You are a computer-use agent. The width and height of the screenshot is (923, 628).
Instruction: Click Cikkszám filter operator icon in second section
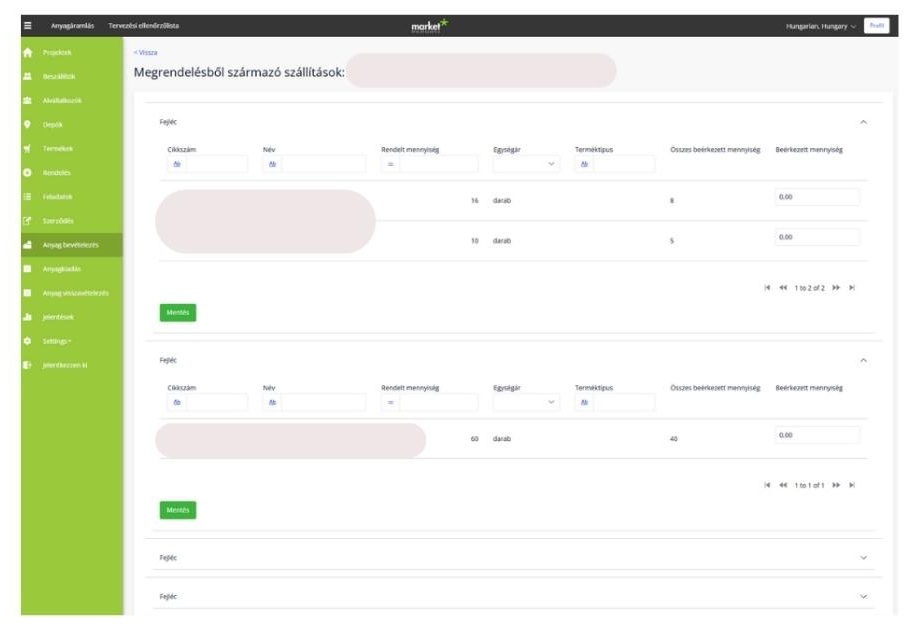pos(177,403)
